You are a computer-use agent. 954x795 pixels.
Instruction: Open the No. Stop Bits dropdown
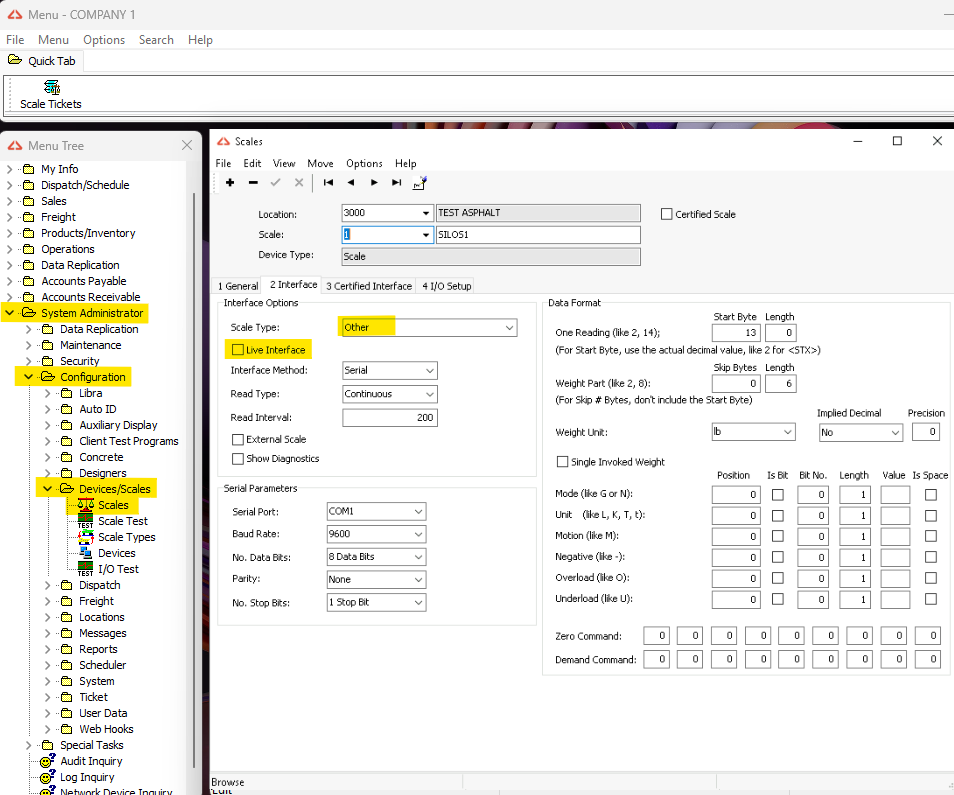point(419,603)
